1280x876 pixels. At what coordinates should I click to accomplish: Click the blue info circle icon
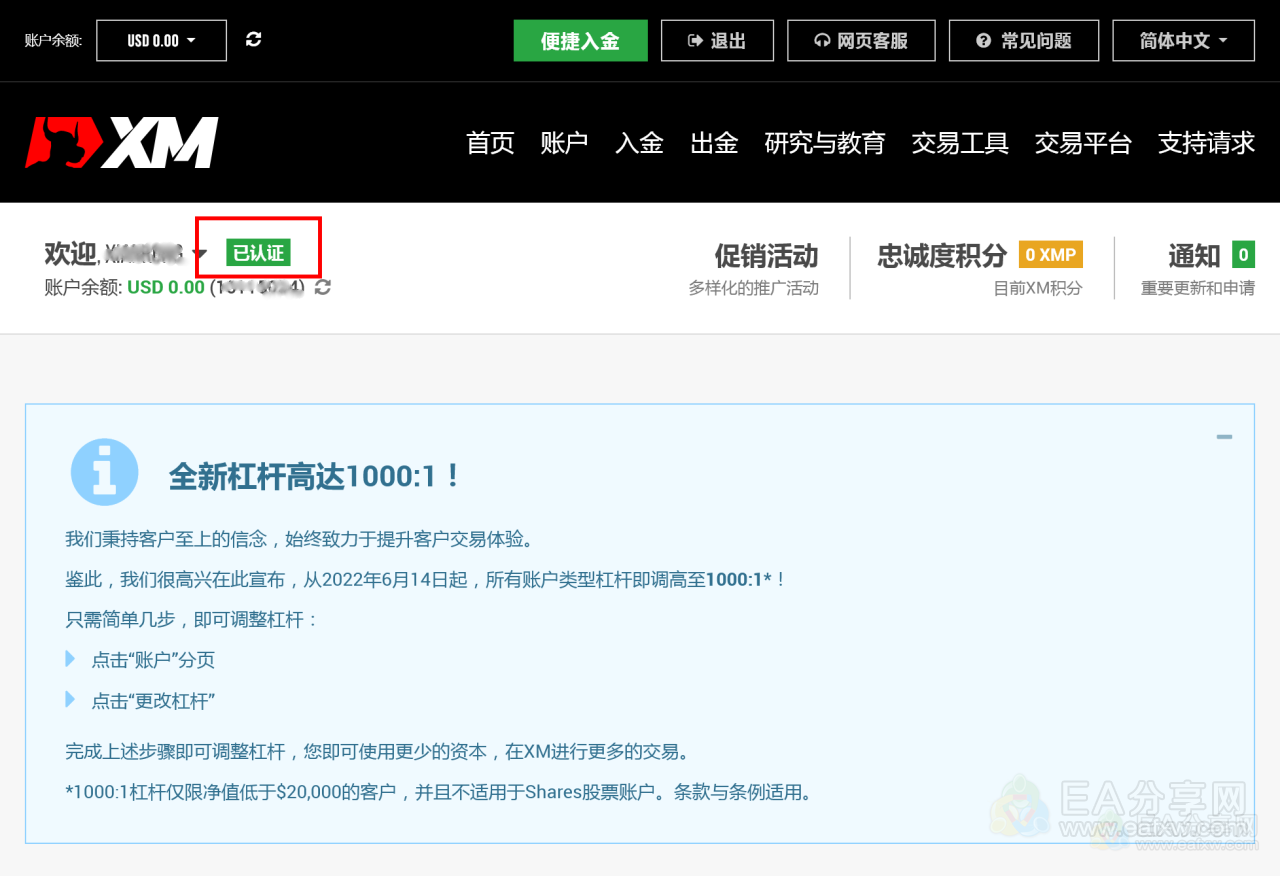[104, 472]
